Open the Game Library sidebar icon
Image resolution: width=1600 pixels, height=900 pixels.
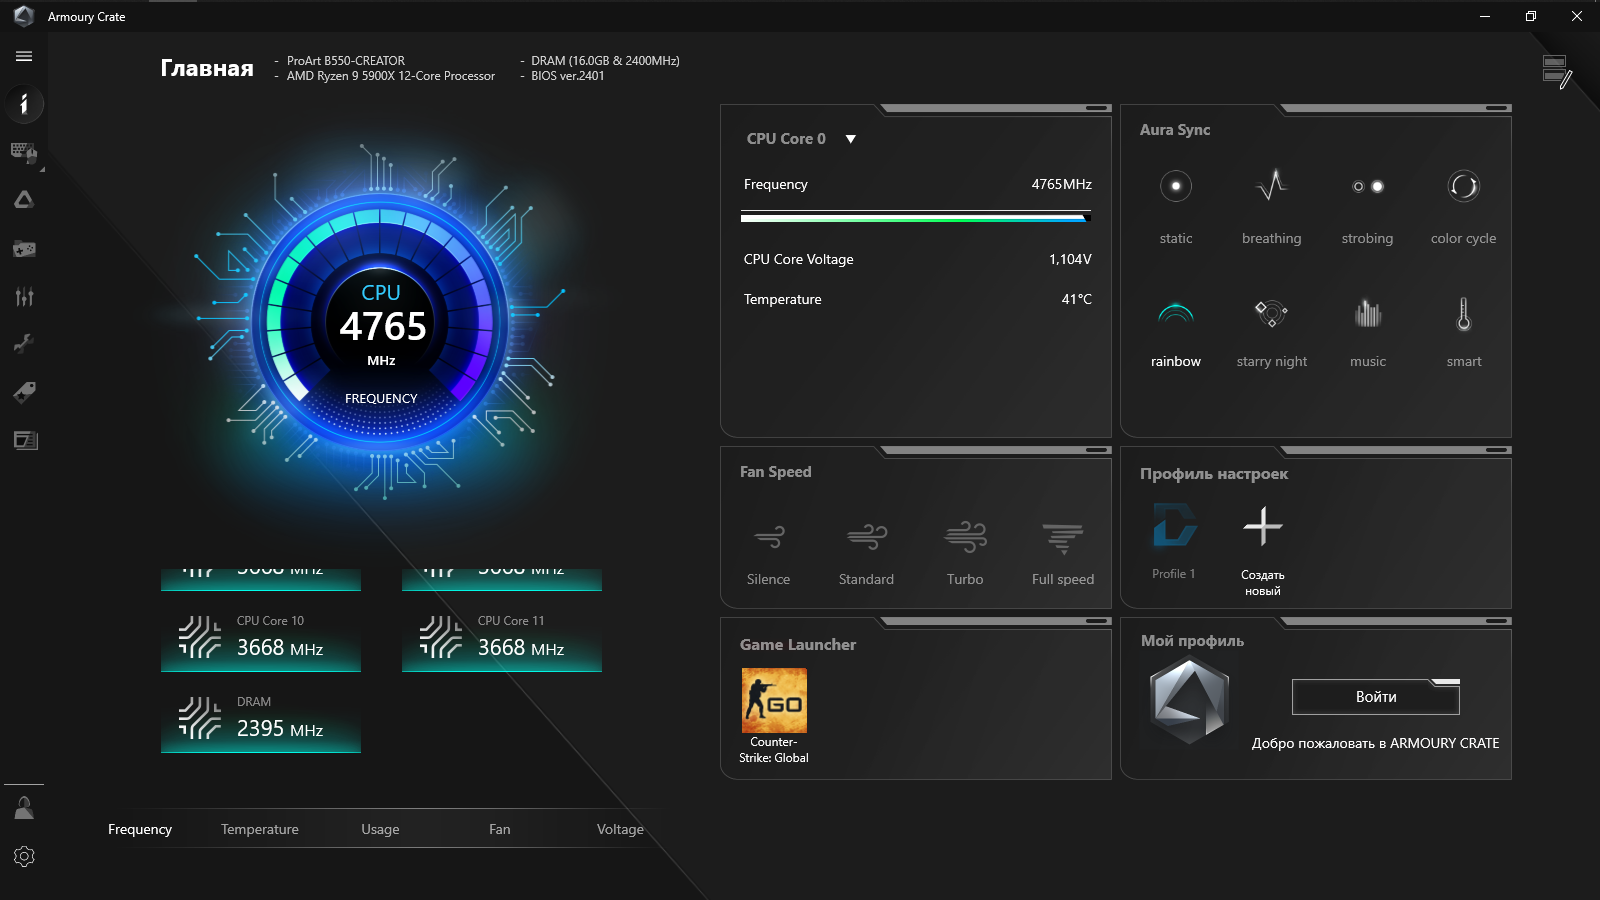pos(24,249)
